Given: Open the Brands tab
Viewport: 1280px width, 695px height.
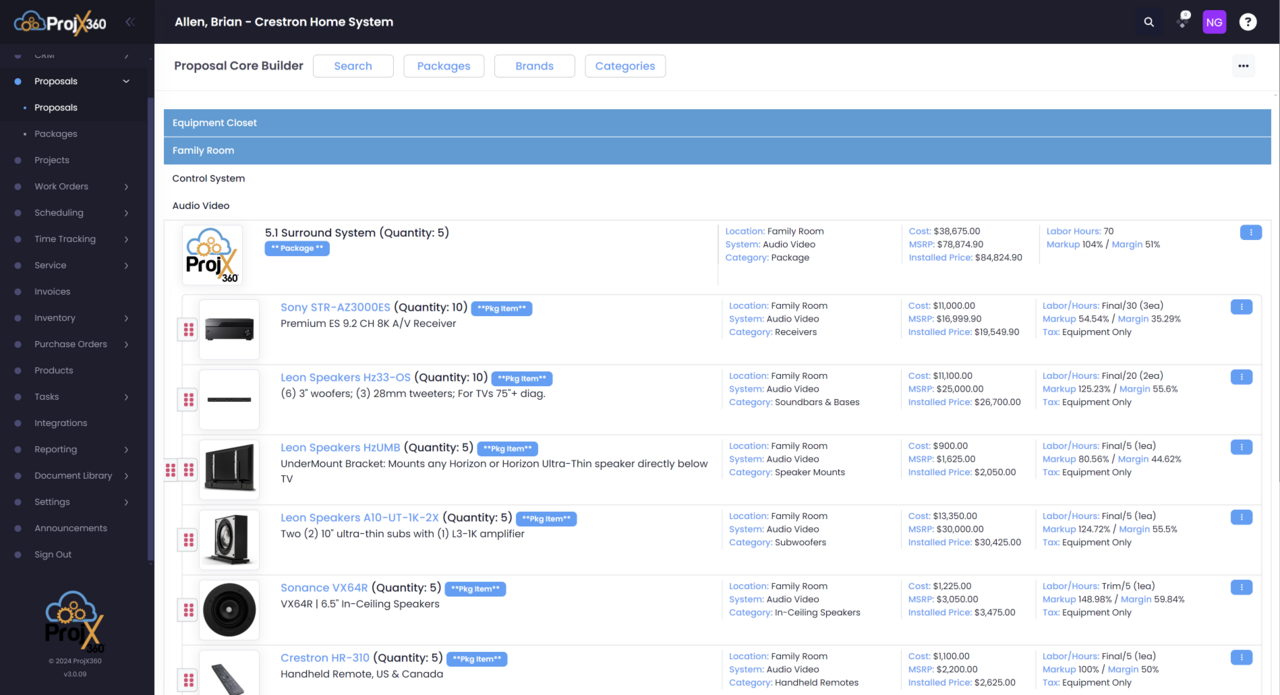Looking at the screenshot, I should (x=534, y=65).
